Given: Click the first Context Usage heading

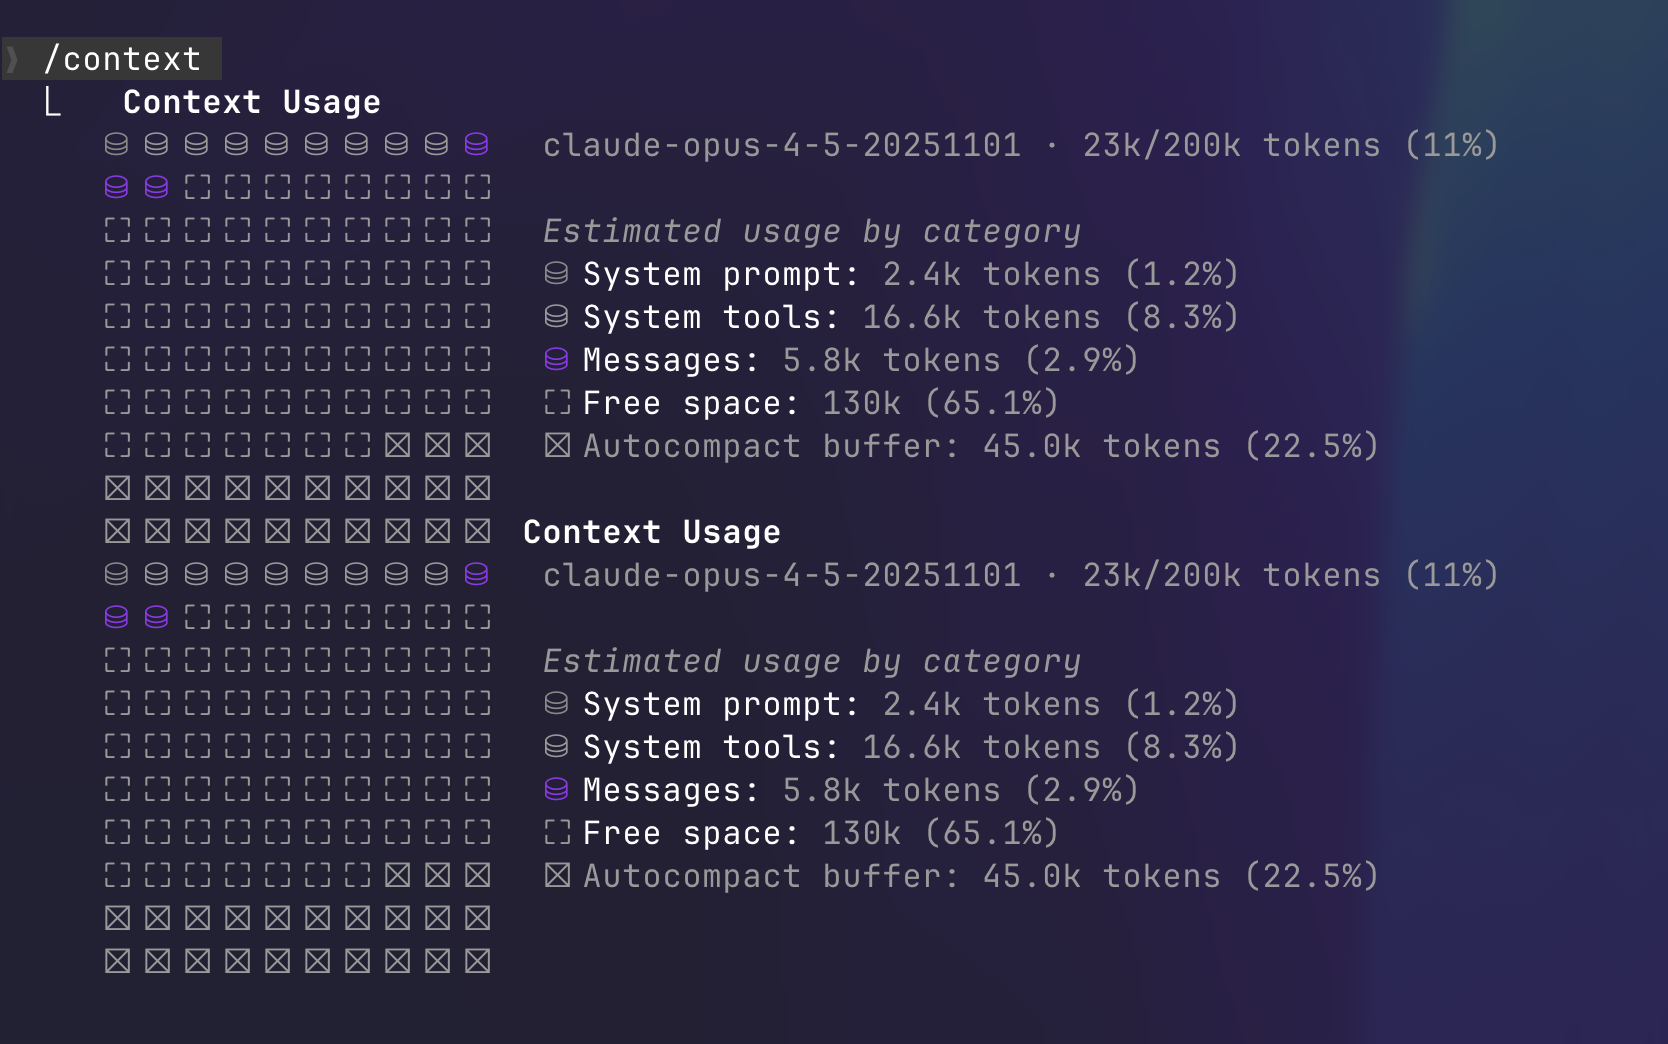Looking at the screenshot, I should tap(251, 102).
